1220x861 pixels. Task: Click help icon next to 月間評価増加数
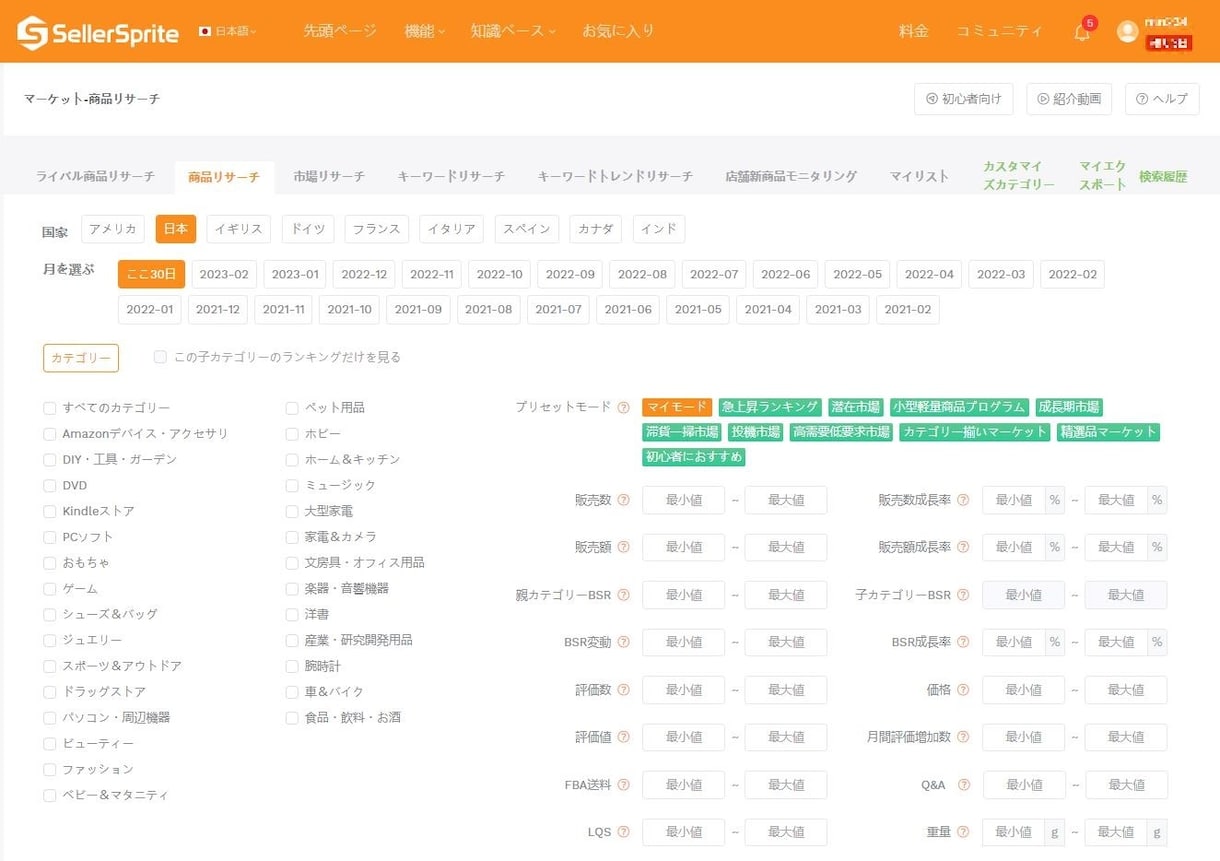tap(963, 737)
